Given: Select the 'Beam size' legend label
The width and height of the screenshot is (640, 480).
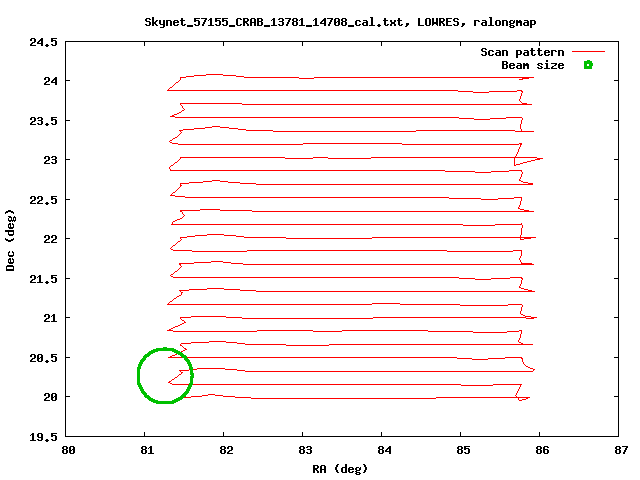Looking at the screenshot, I should [x=533, y=65].
